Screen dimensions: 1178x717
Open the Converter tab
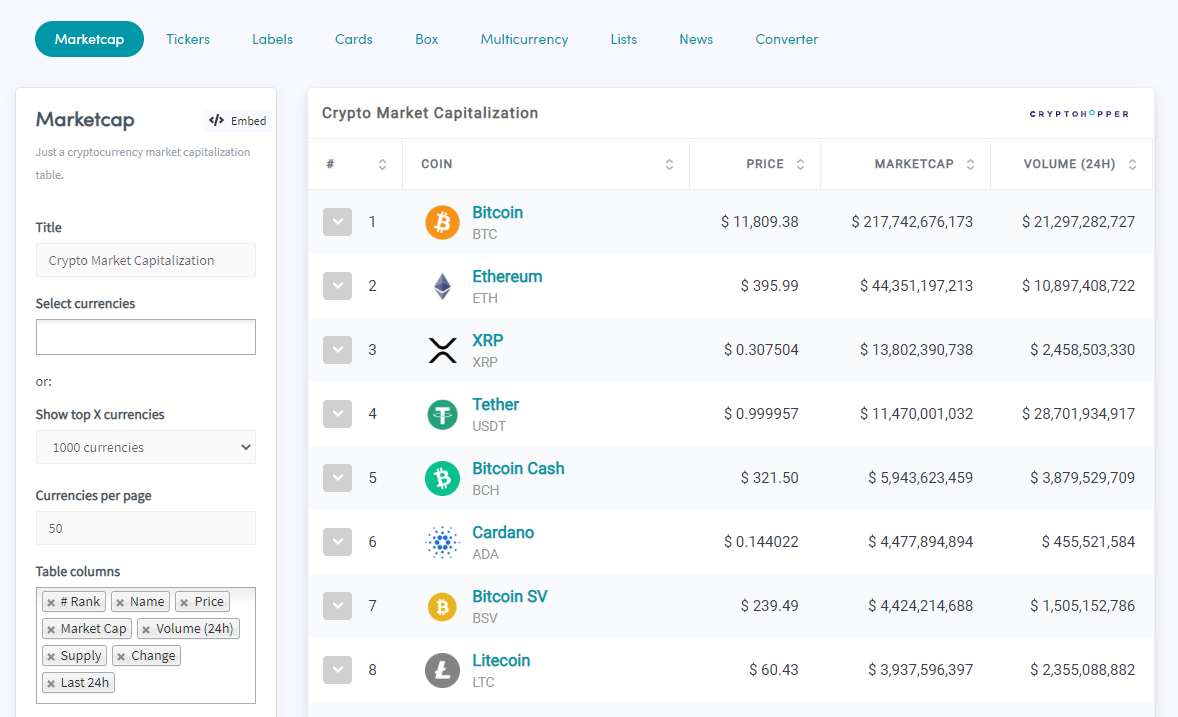(x=787, y=39)
